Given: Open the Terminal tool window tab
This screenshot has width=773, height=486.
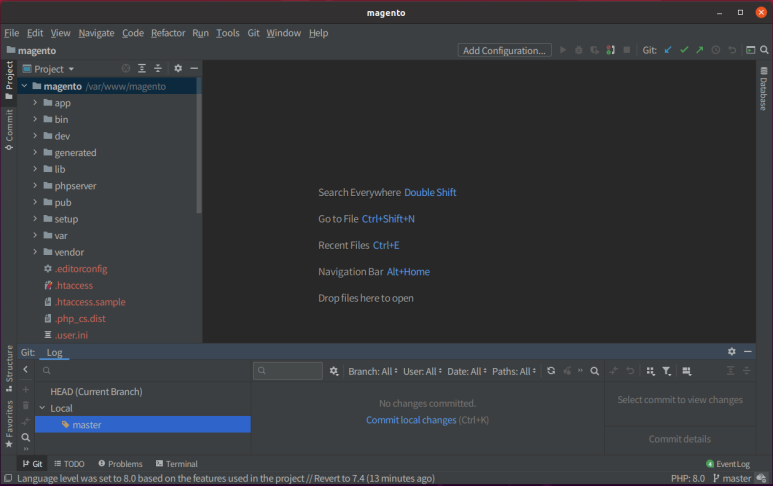Looking at the screenshot, I should tap(176, 464).
